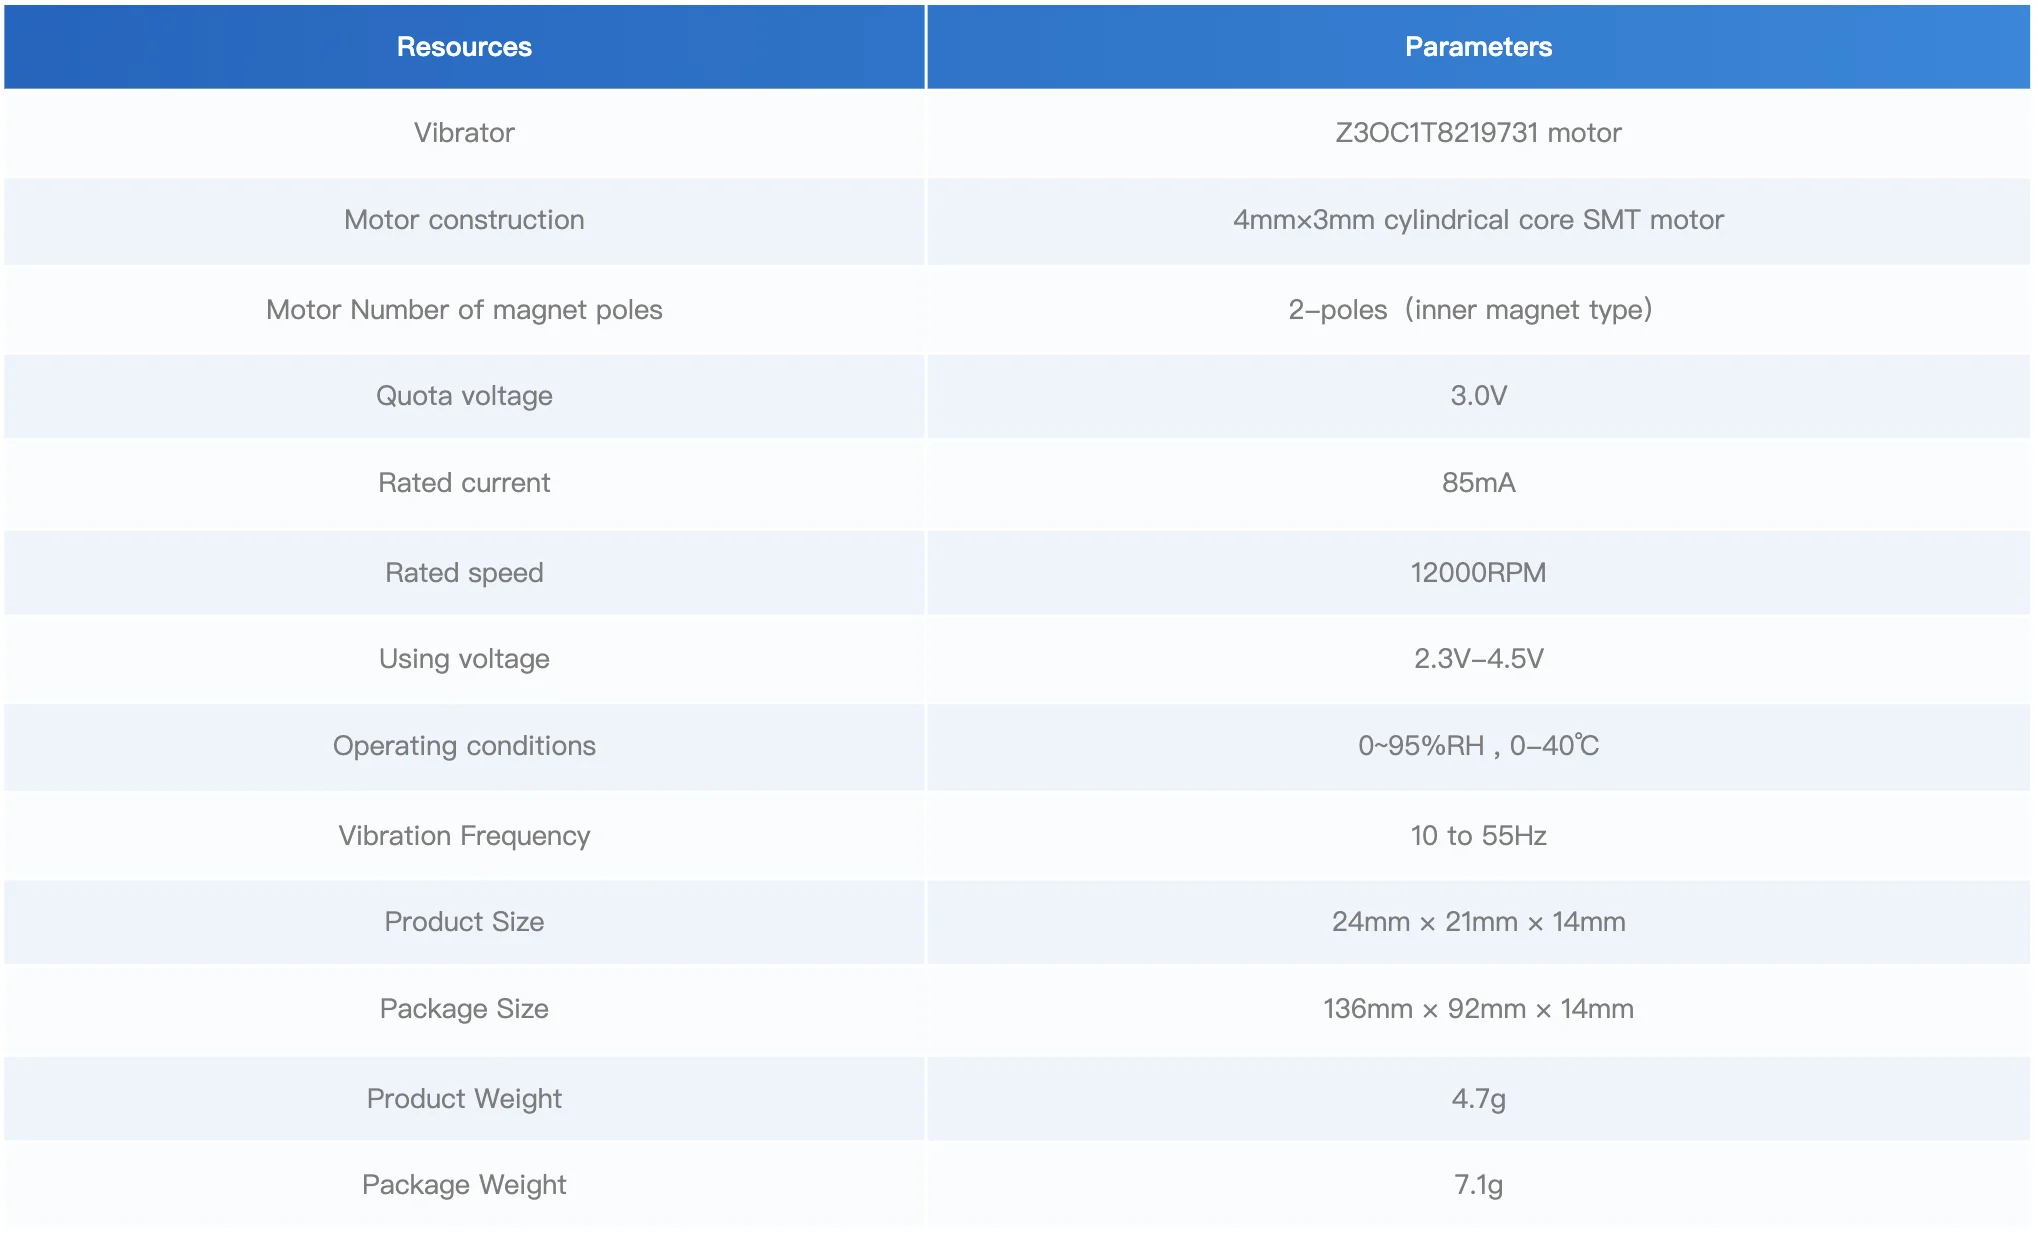Click the 85mA rated current value
This screenshot has height=1238, width=2038.
point(1478,483)
